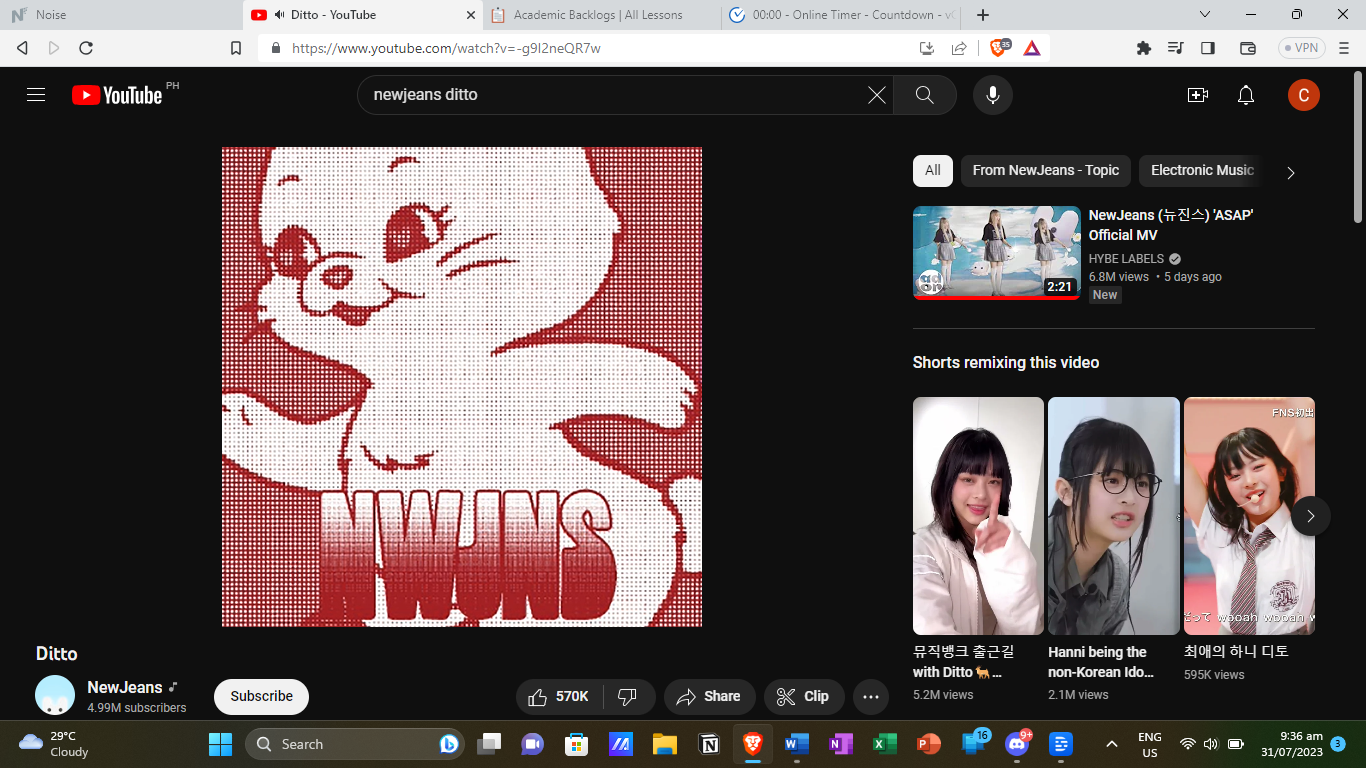Viewport: 1366px width, 768px height.
Task: Install the app via address bar icon
Action: (927, 48)
